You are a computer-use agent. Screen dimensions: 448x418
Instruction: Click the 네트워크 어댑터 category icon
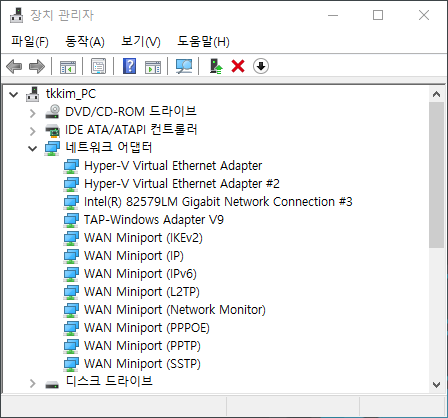53,148
